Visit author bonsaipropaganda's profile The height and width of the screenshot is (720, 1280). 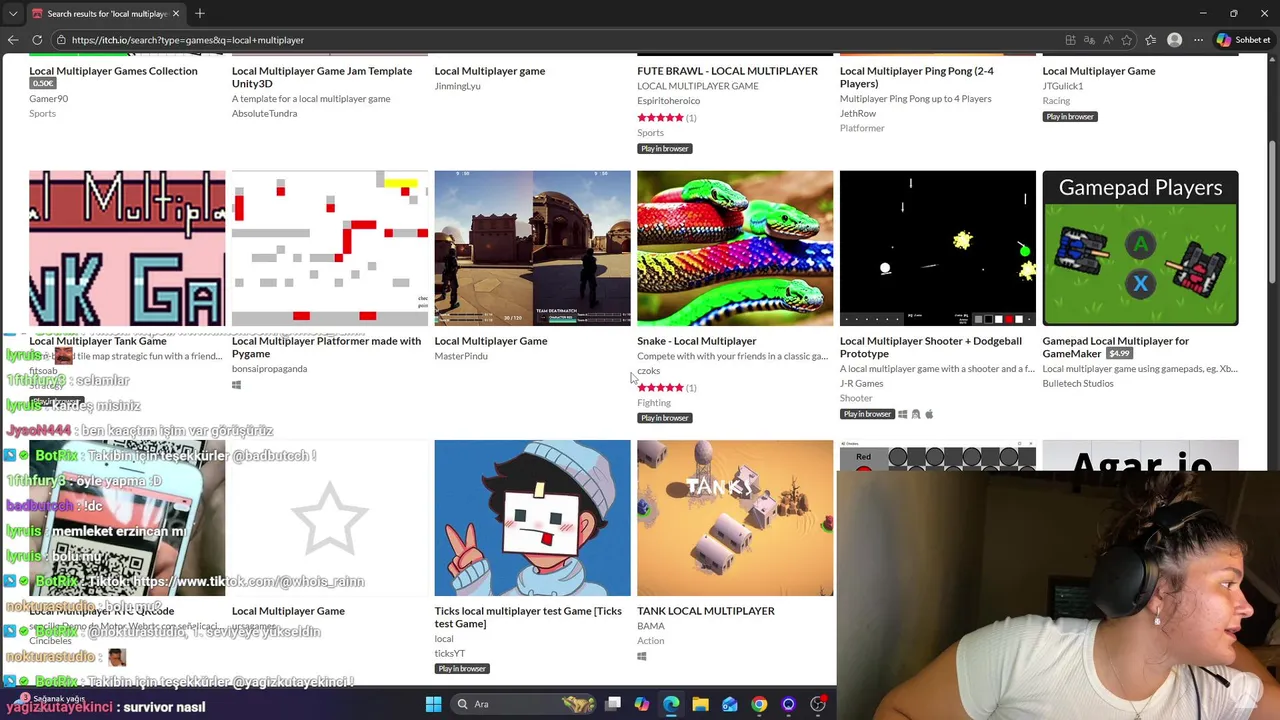point(269,369)
